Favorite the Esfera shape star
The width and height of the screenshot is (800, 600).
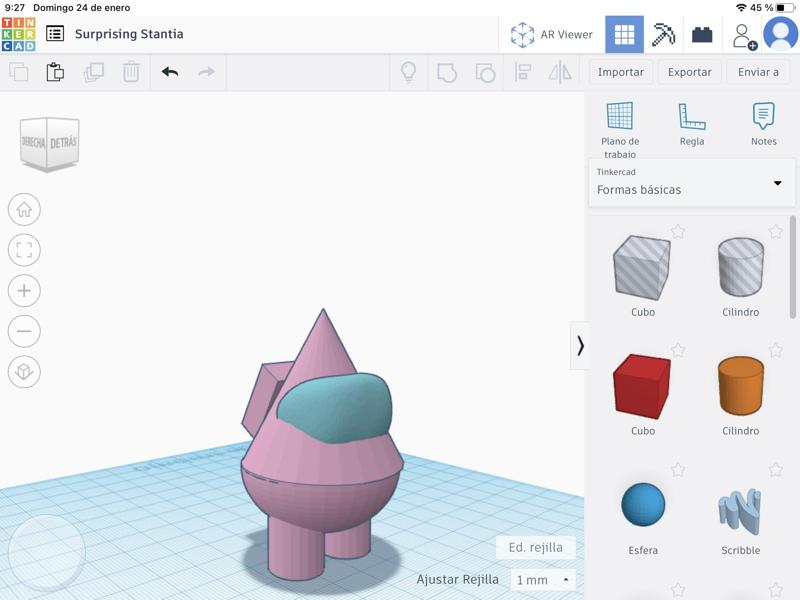click(678, 470)
